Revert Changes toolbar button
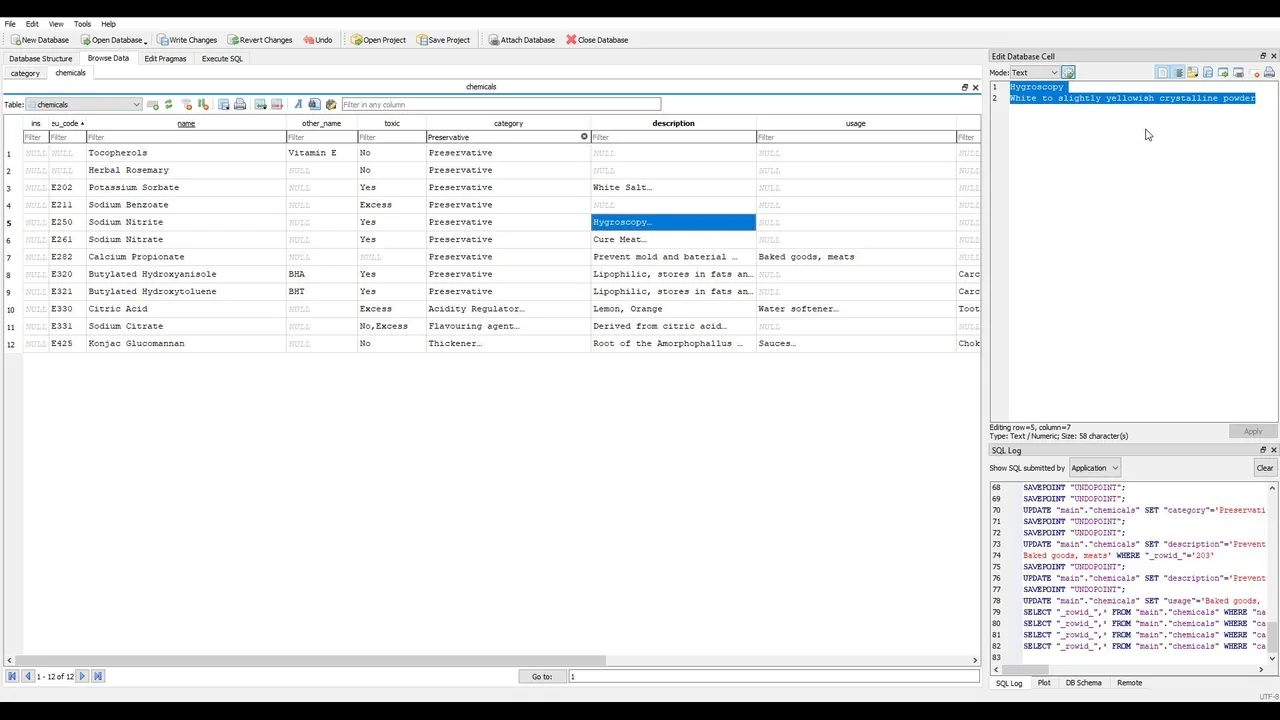1280x720 pixels. tap(260, 40)
